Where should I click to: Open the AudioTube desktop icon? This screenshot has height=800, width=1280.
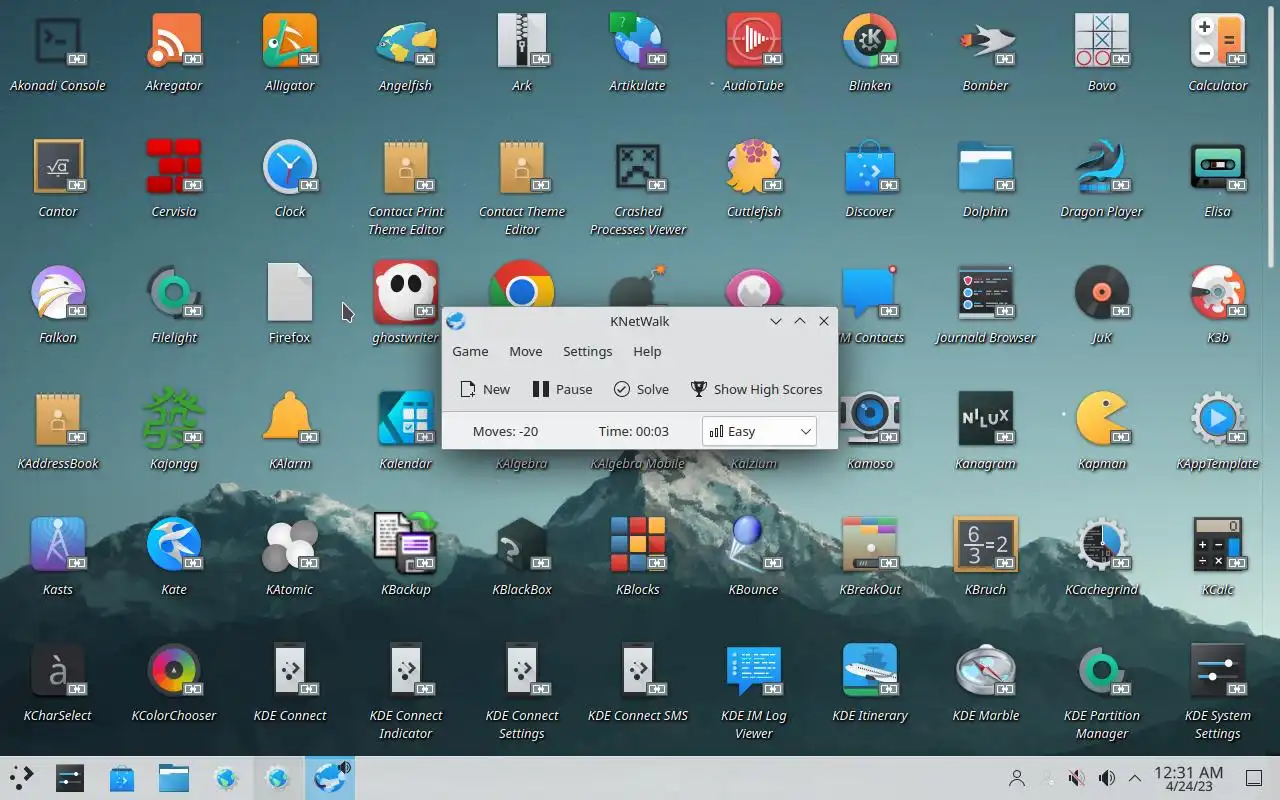[754, 52]
